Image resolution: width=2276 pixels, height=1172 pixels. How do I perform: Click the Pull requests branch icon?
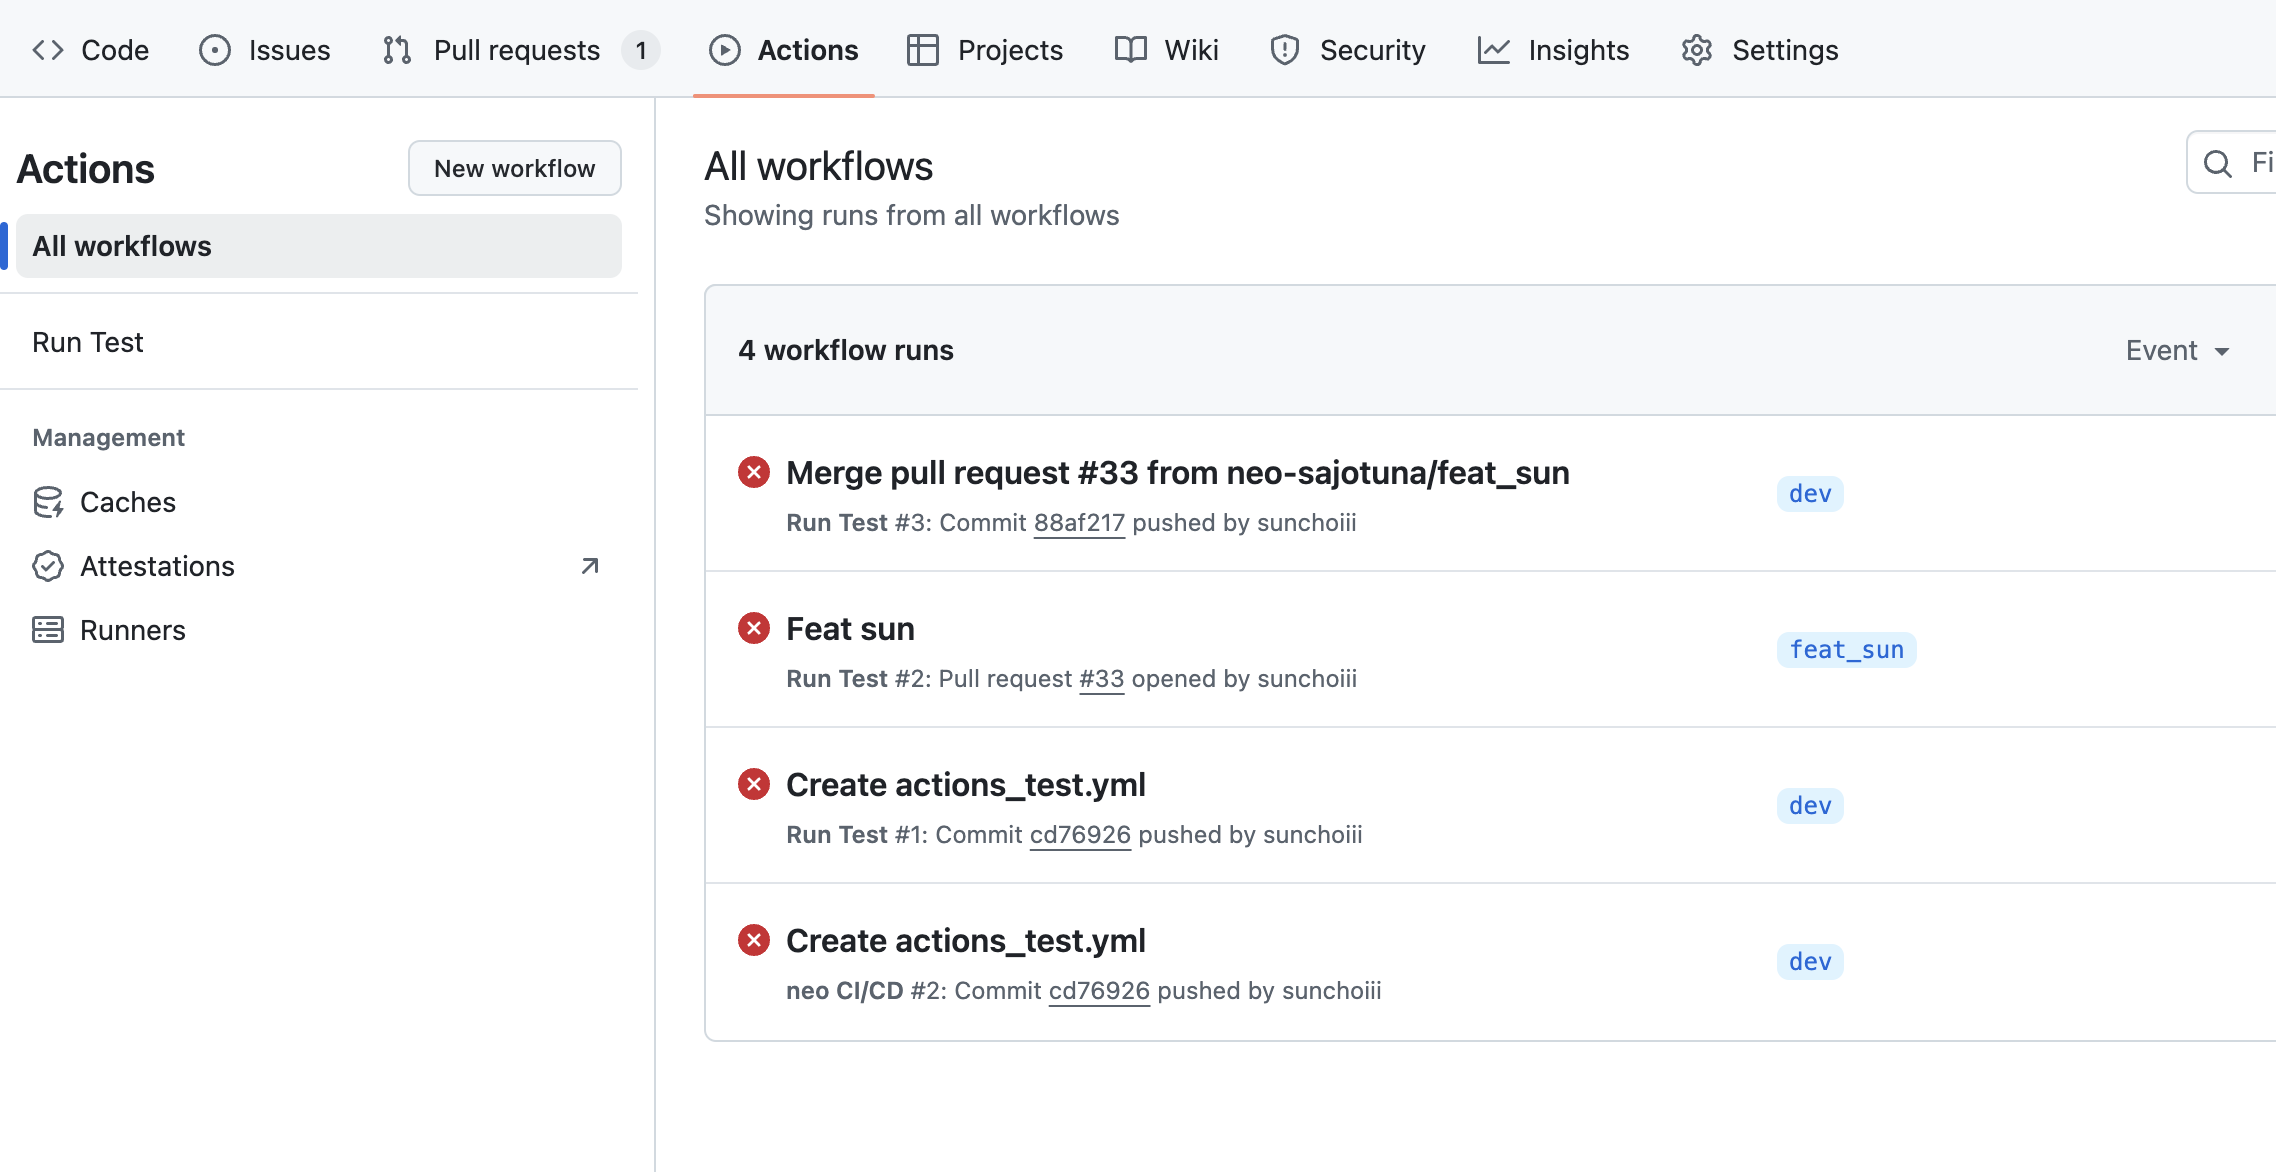[x=397, y=50]
